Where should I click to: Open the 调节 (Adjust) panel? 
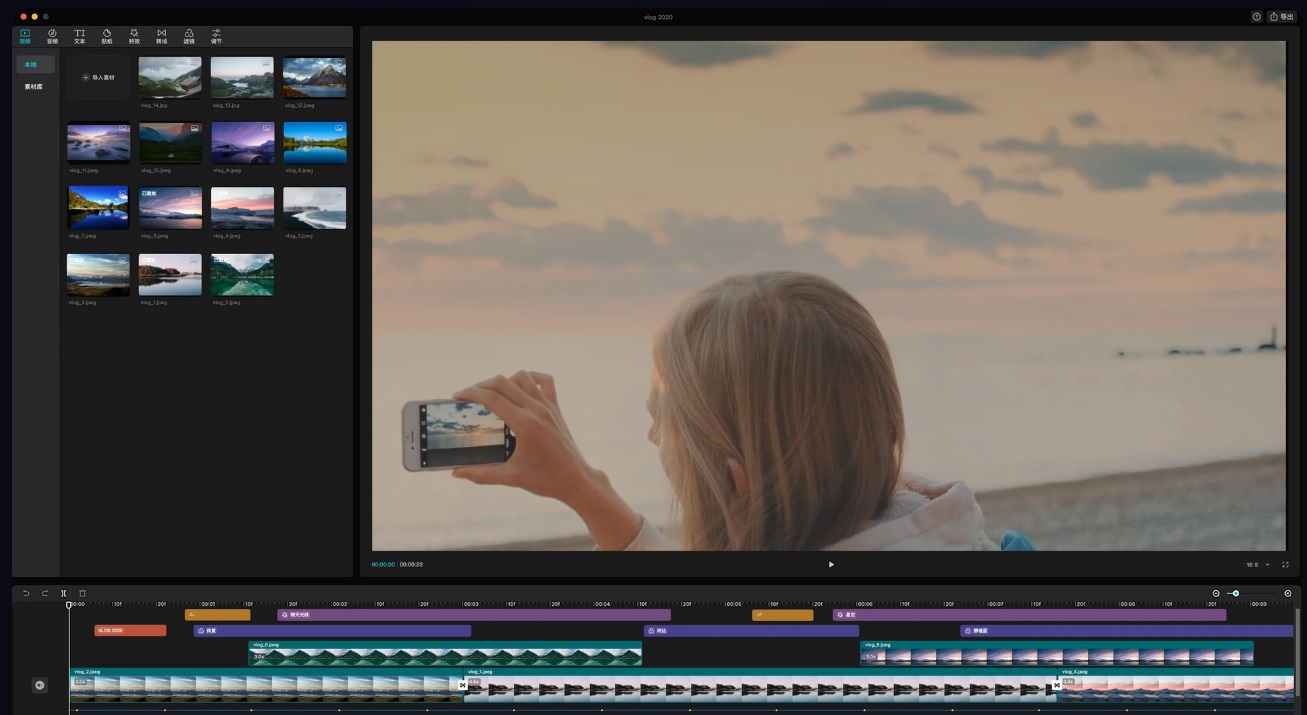coord(215,35)
